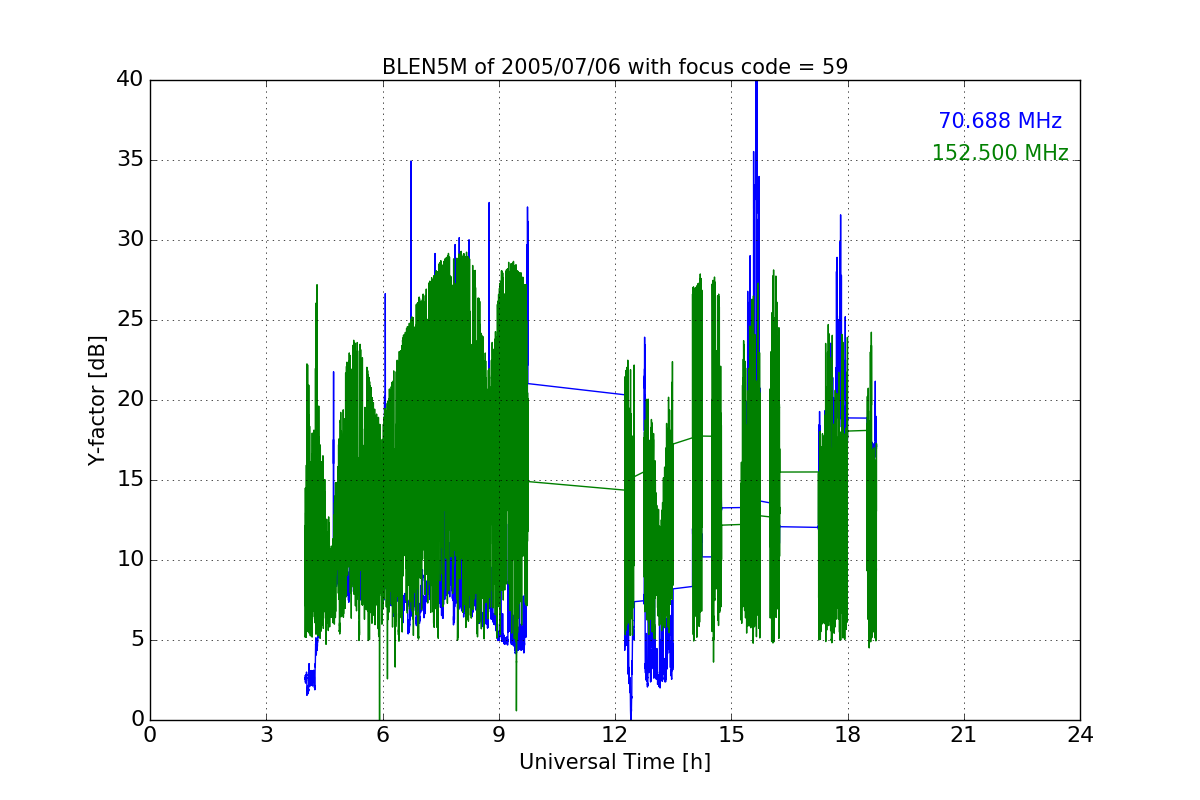The width and height of the screenshot is (1200, 800).
Task: Click the 'Y-factor [dB]' axis label
Action: tap(97, 400)
